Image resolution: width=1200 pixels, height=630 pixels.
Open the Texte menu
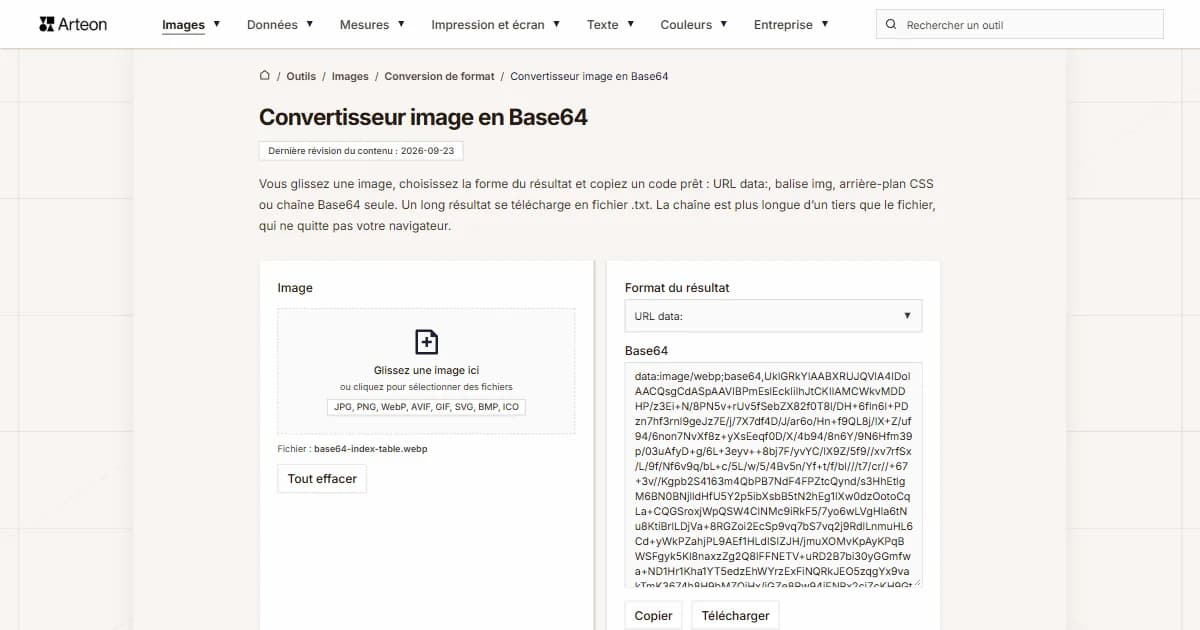pos(602,25)
